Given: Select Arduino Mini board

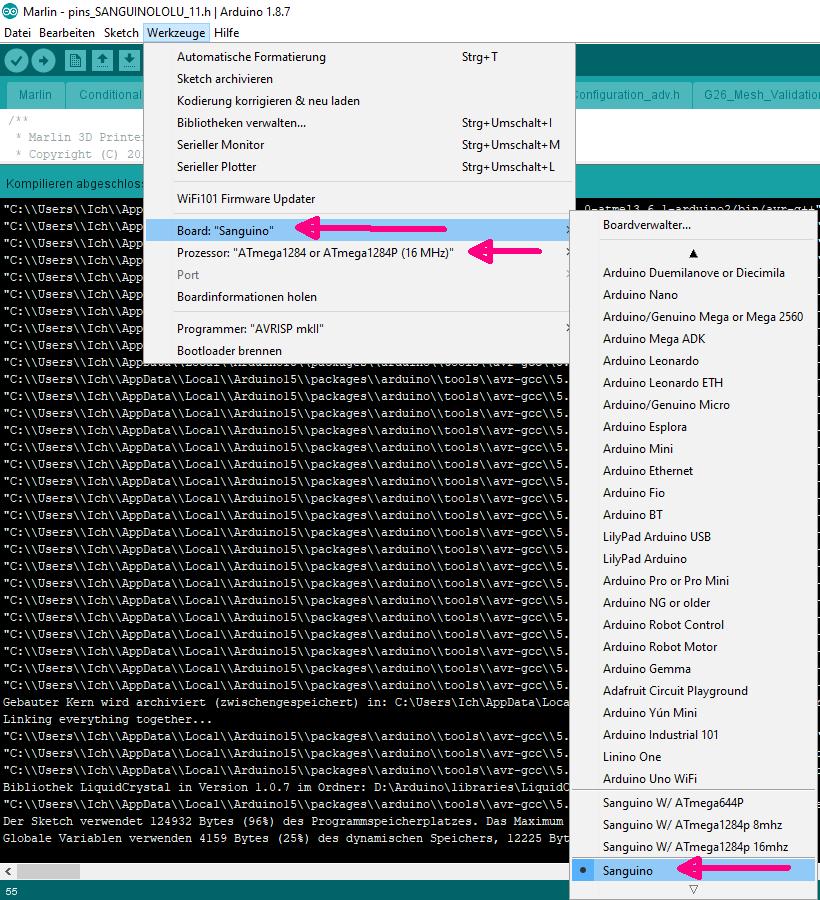Looking at the screenshot, I should coord(694,449).
